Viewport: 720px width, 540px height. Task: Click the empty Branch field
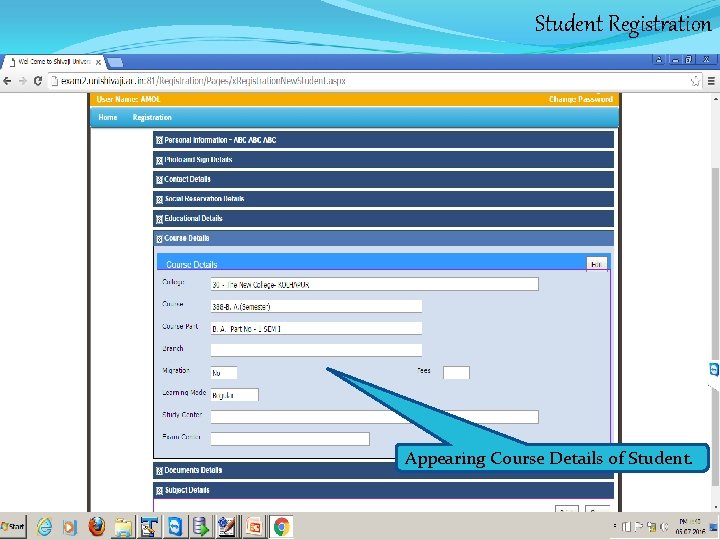point(316,350)
